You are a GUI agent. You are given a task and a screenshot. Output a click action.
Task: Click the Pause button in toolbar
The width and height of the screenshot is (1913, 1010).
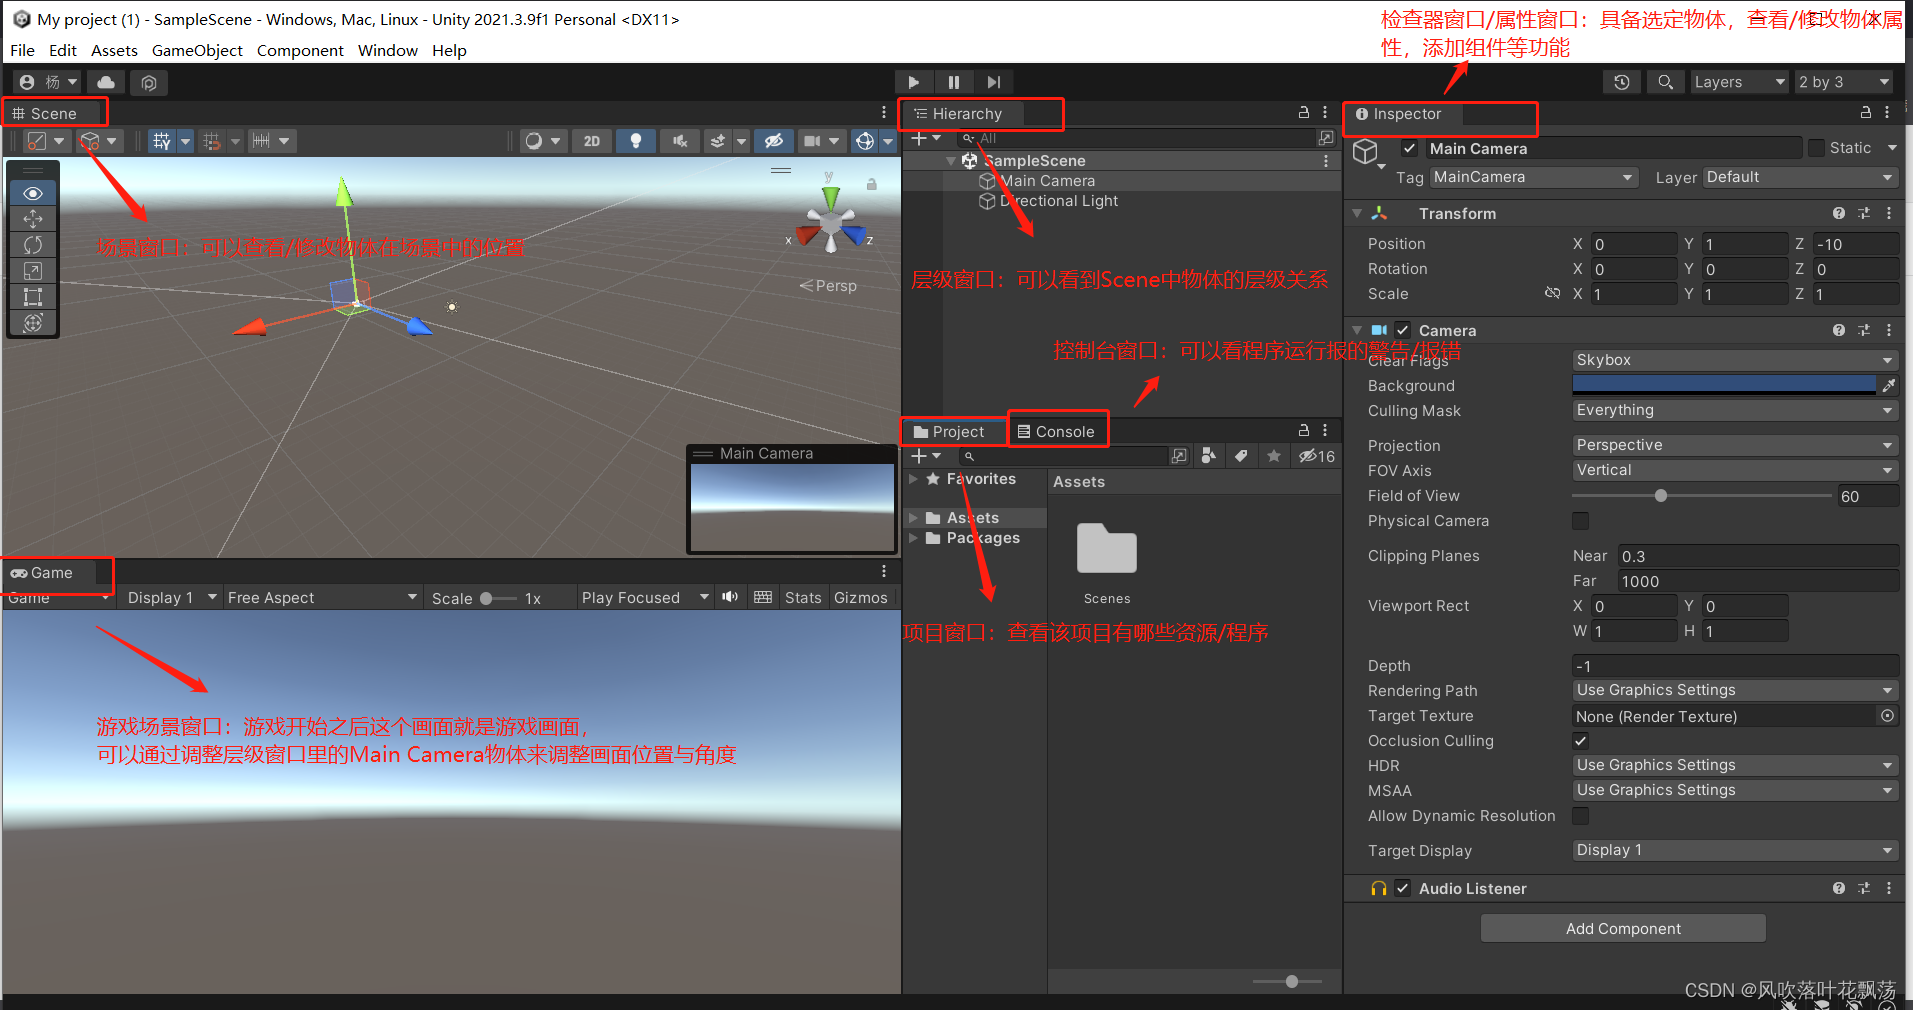pyautogui.click(x=953, y=82)
